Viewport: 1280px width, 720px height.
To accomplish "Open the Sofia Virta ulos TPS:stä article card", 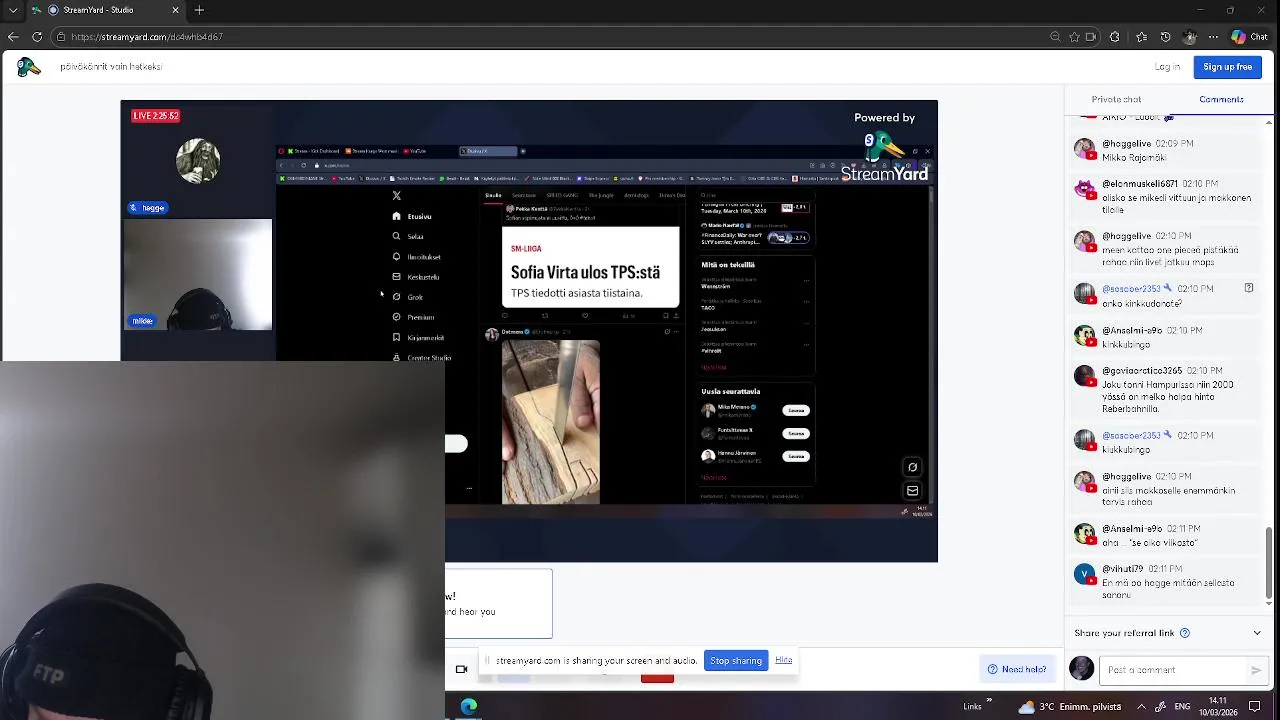I will (x=590, y=267).
